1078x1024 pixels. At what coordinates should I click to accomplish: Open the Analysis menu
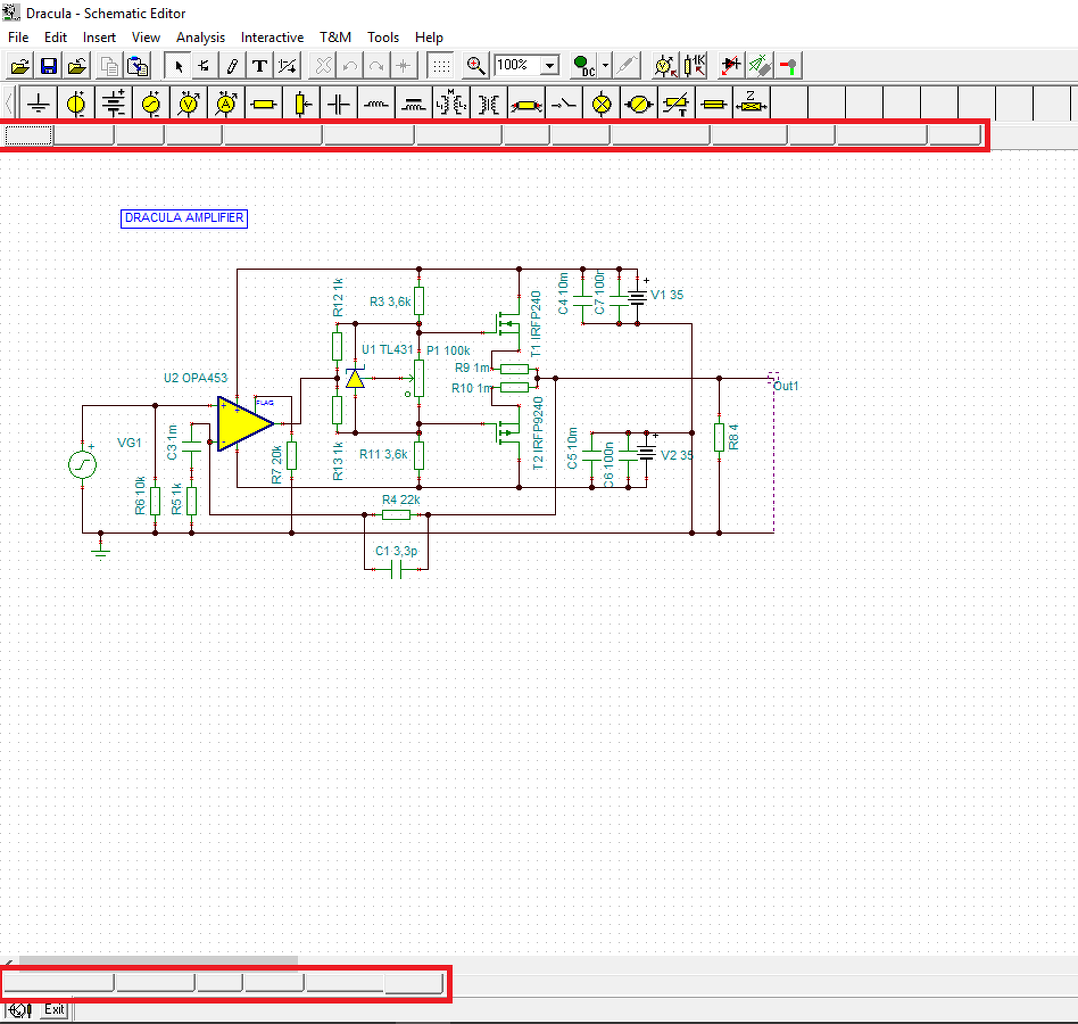point(200,37)
